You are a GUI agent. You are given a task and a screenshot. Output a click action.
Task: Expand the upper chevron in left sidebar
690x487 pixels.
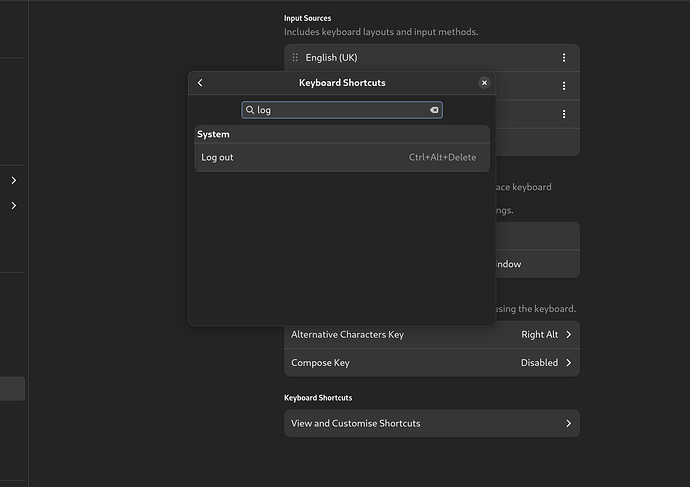[14, 181]
